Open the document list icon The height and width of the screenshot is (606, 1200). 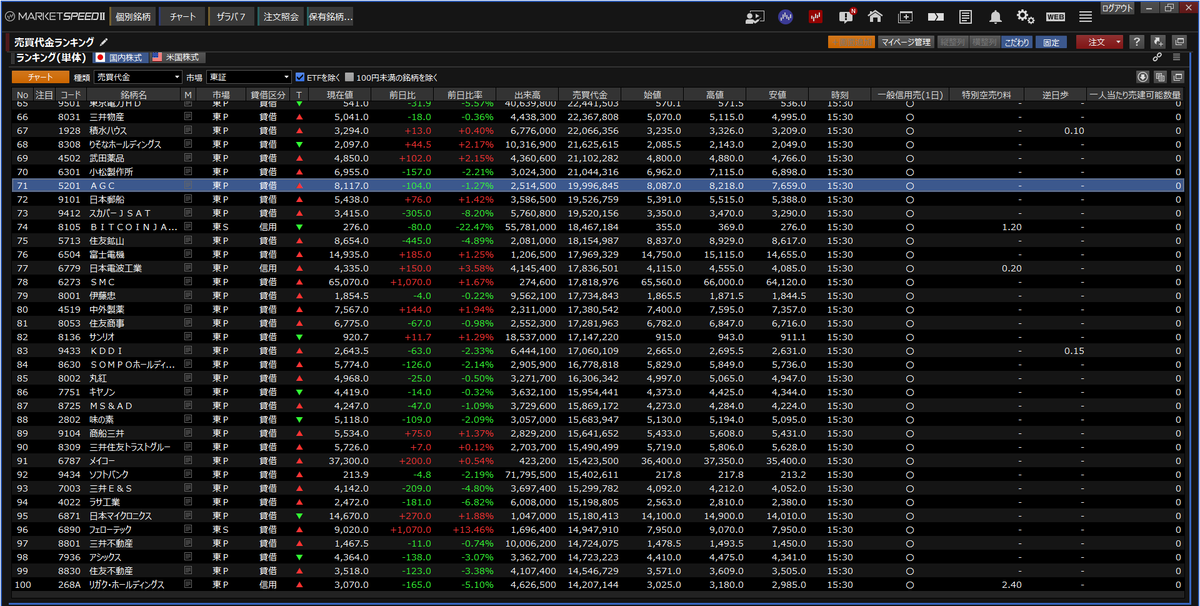[966, 17]
